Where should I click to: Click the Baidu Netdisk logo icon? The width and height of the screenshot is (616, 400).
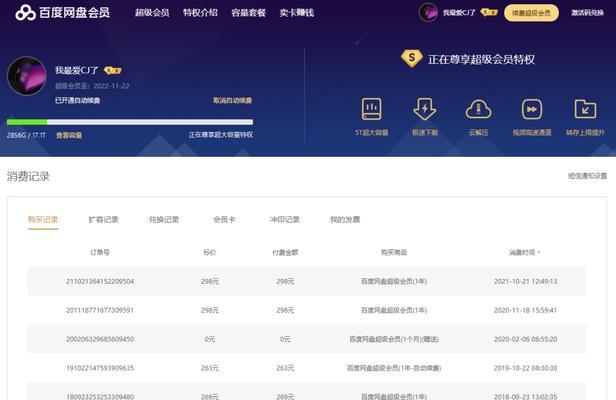click(26, 13)
